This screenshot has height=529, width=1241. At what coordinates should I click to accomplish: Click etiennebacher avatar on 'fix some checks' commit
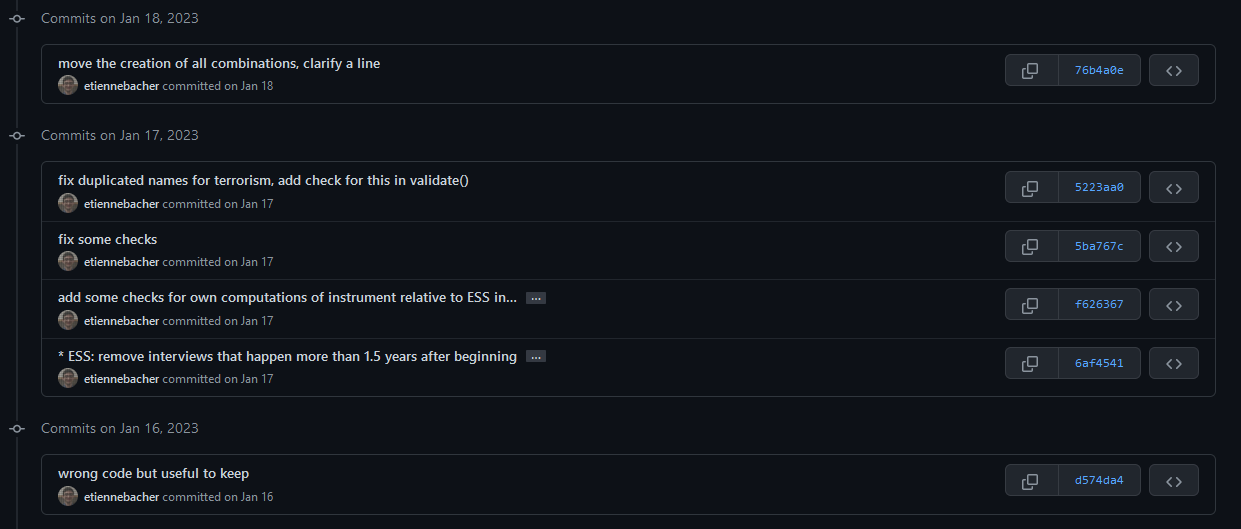68,262
